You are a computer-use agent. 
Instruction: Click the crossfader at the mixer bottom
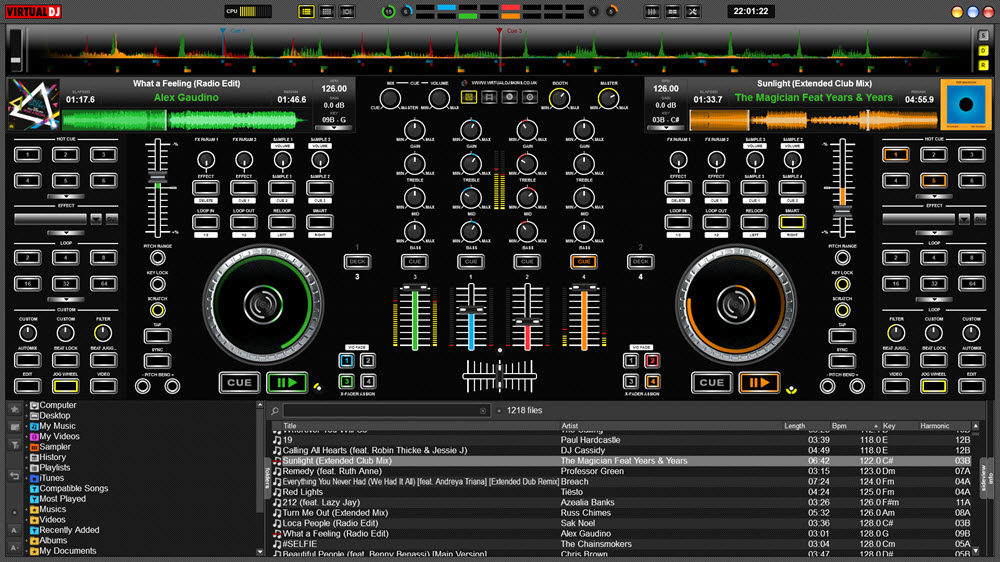(x=499, y=376)
